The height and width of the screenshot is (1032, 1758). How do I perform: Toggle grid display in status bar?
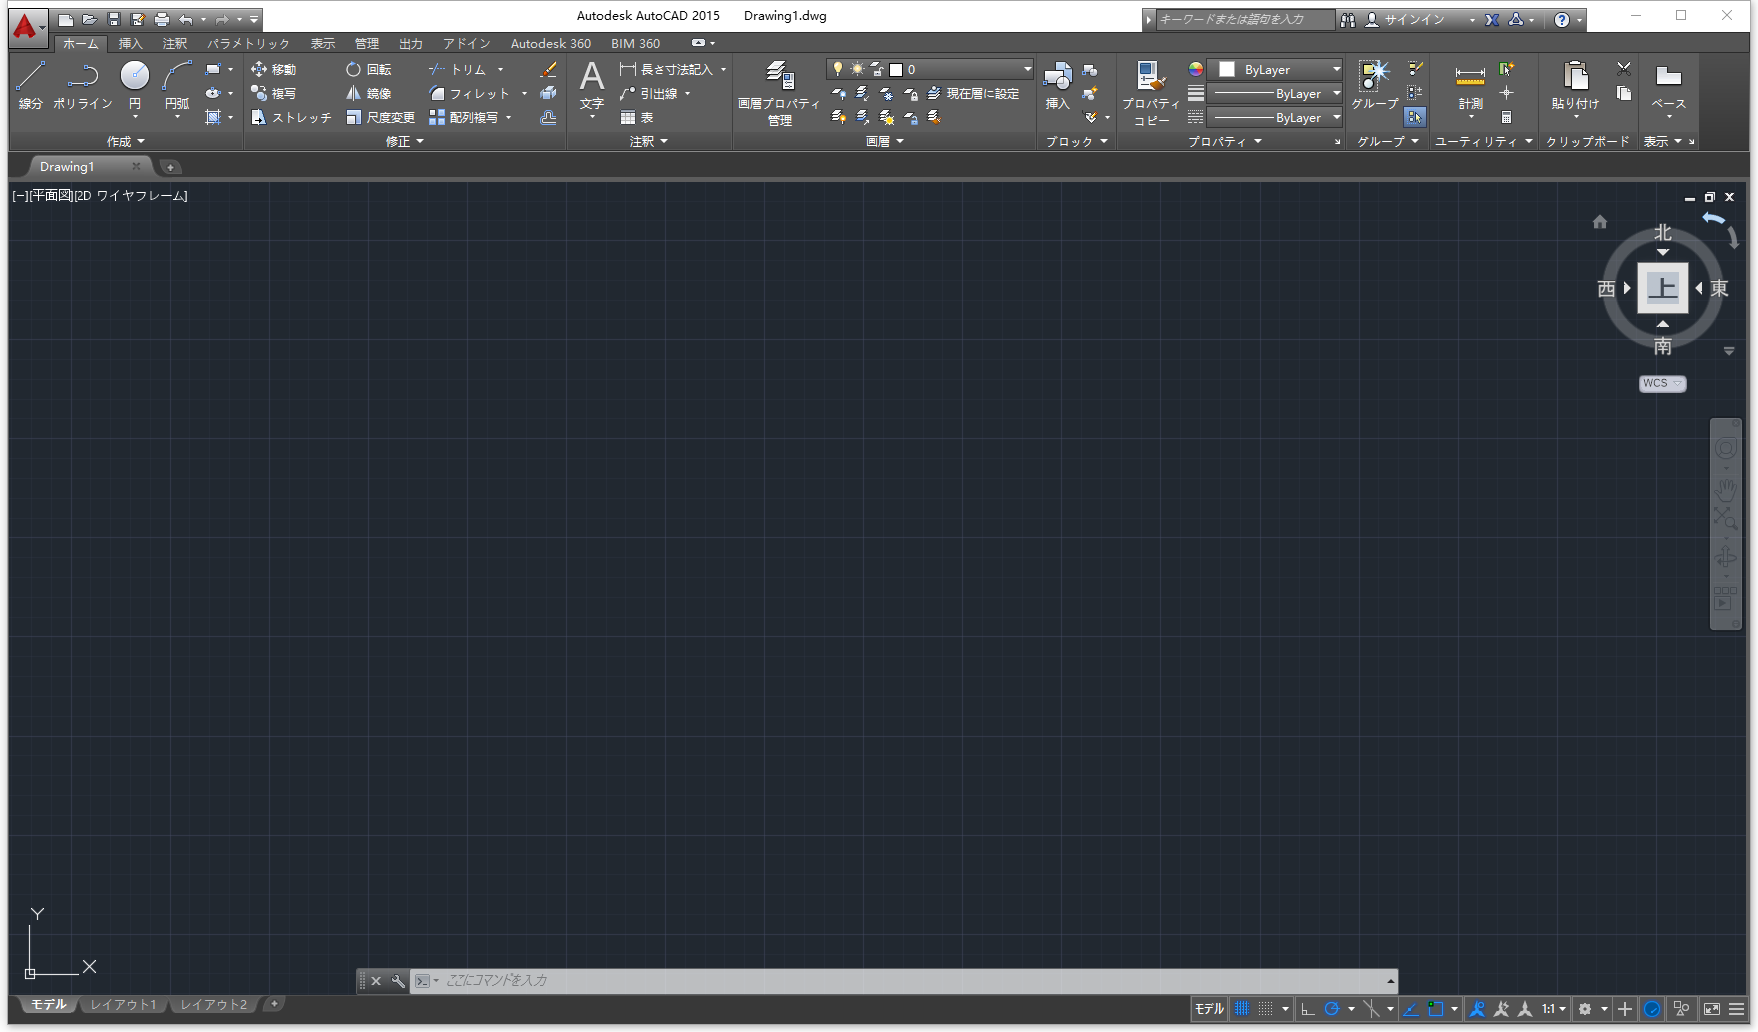(1242, 1009)
